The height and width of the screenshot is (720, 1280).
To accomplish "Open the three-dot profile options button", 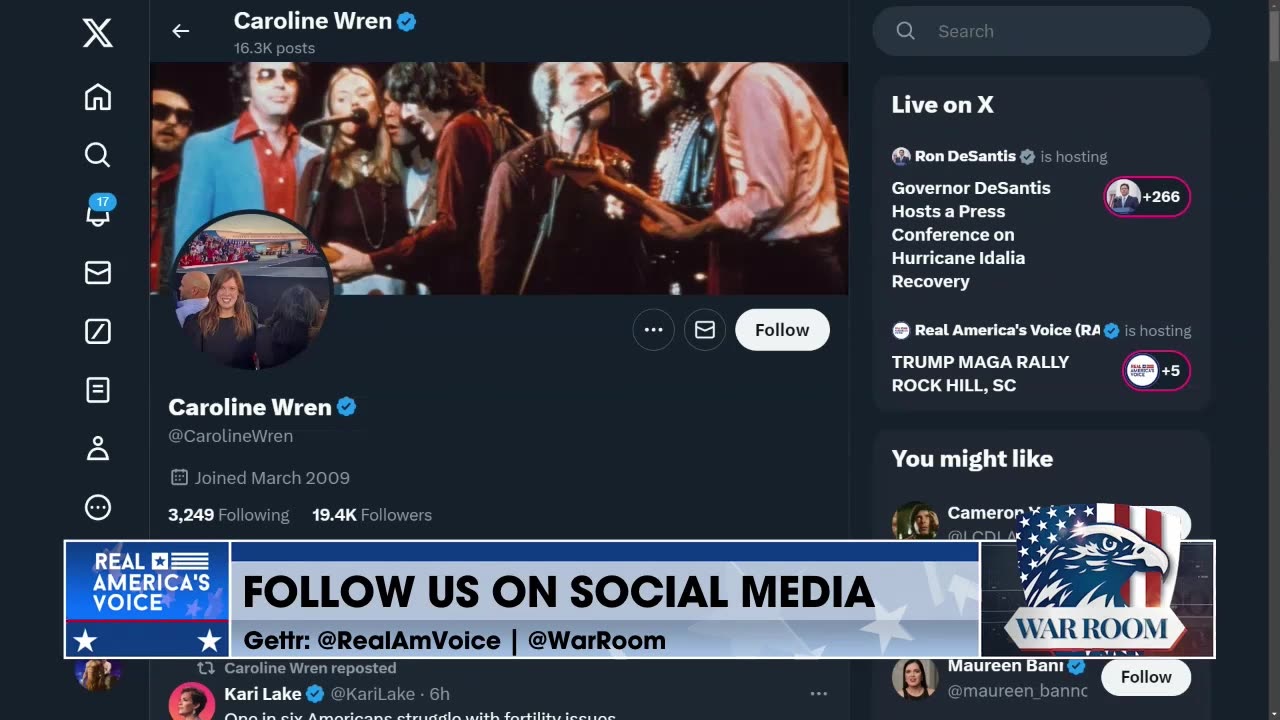I will pyautogui.click(x=653, y=330).
